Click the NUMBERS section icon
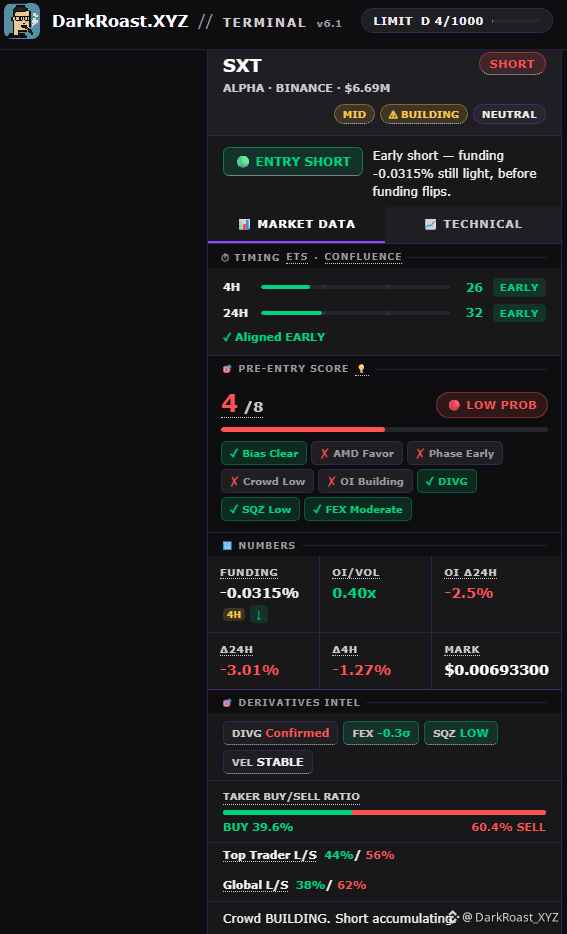 (226, 546)
